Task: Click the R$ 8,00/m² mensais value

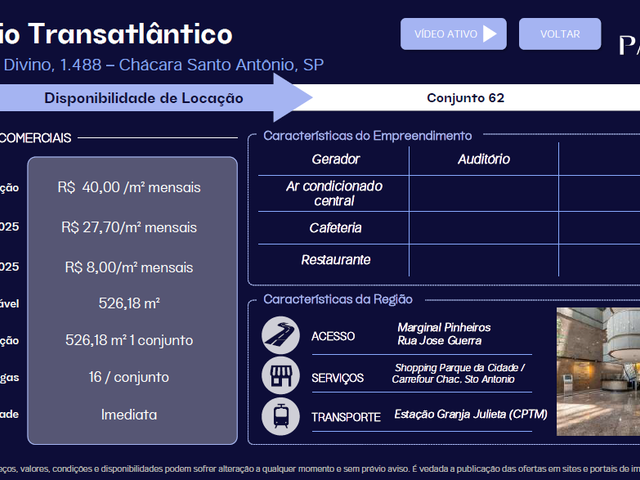Action: coord(129,267)
